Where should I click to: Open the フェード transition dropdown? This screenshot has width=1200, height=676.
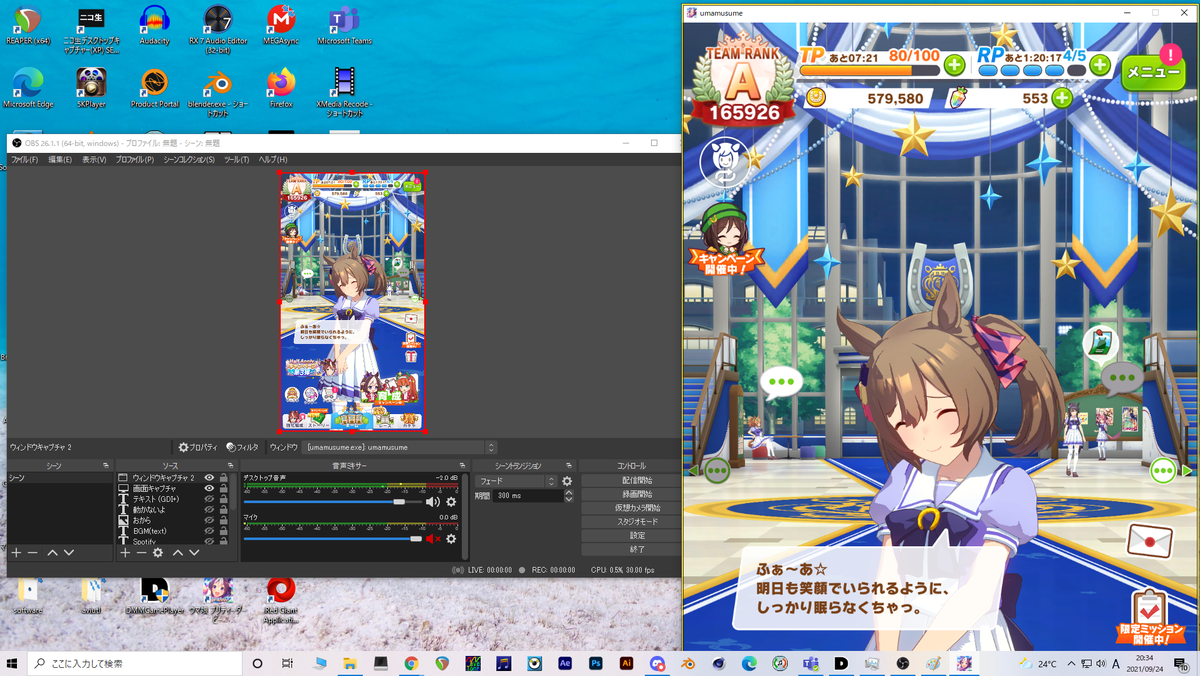516,481
